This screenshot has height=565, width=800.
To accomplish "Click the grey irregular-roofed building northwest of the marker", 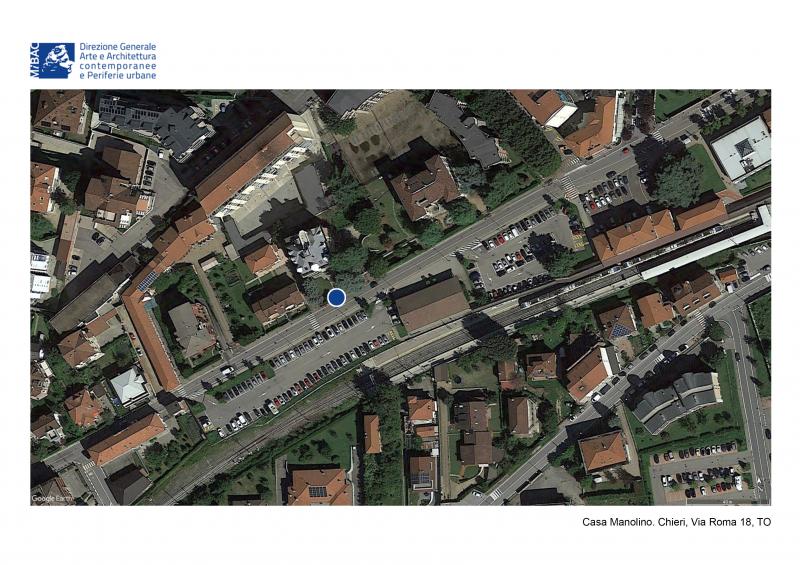I will click(308, 248).
